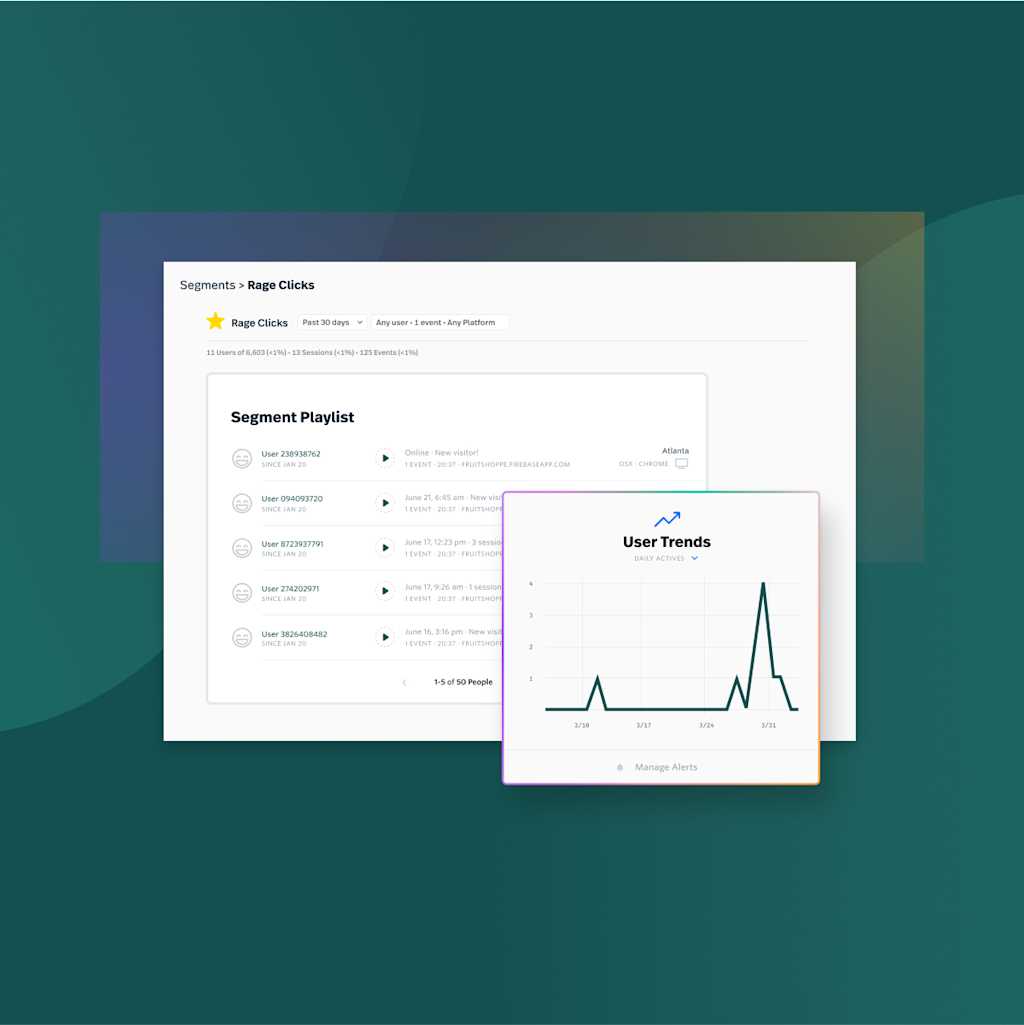Click the blue trend arrow above User Trends
Image resolution: width=1024 pixels, height=1025 pixels.
(x=668, y=519)
